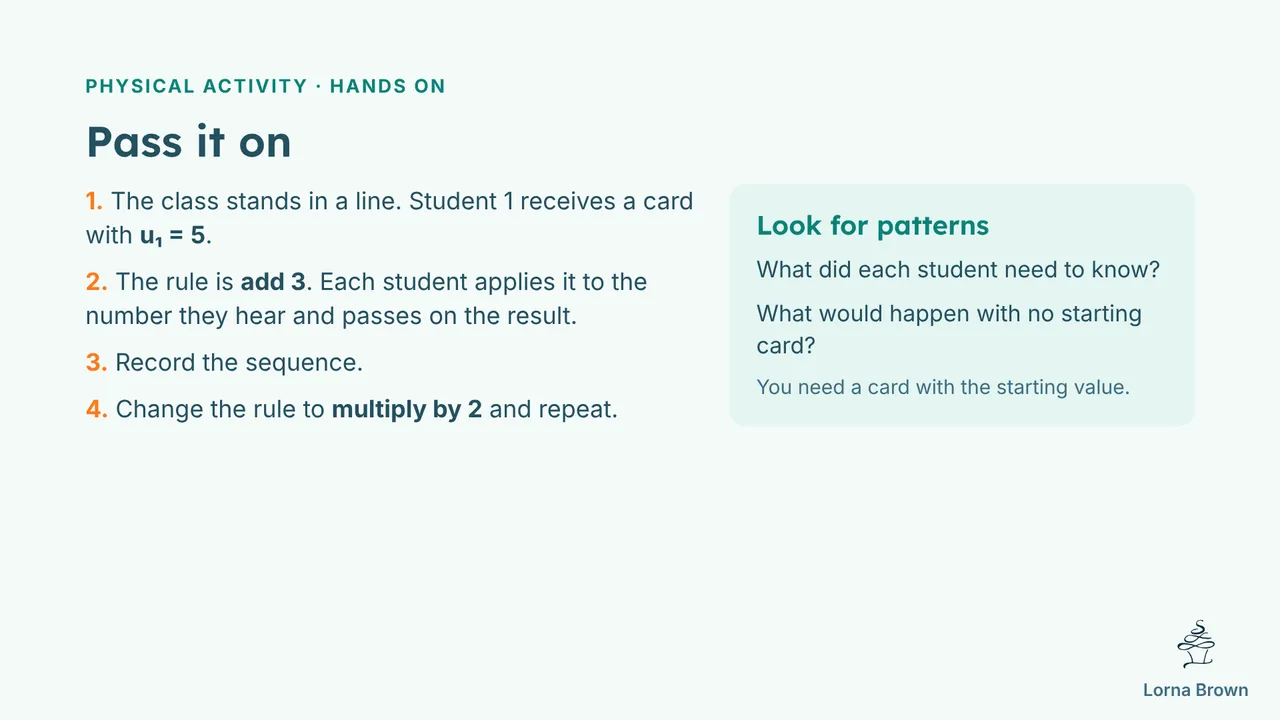Click 'What would happen with no starting card?' question
This screenshot has width=1280, height=720.
coord(949,329)
